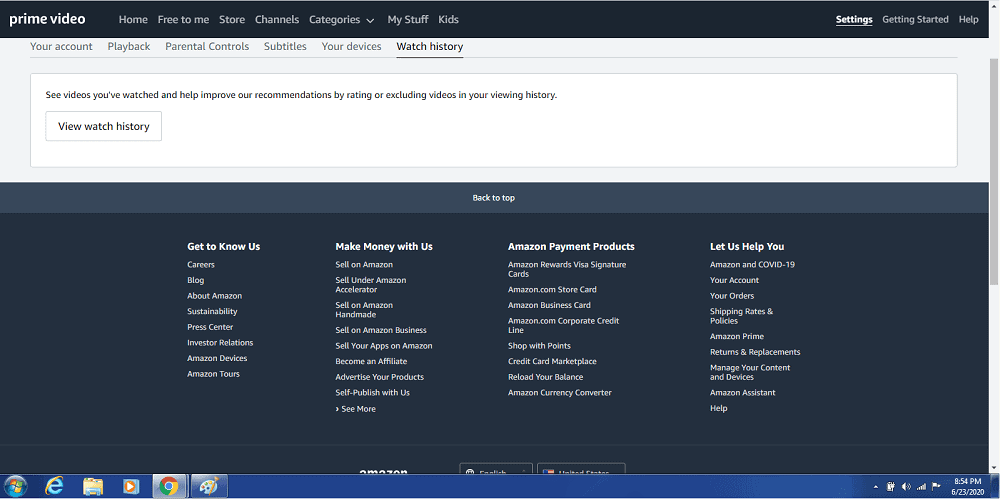Screen dimensions: 1000x499
Task: Open the Blog footer link
Action: (196, 280)
